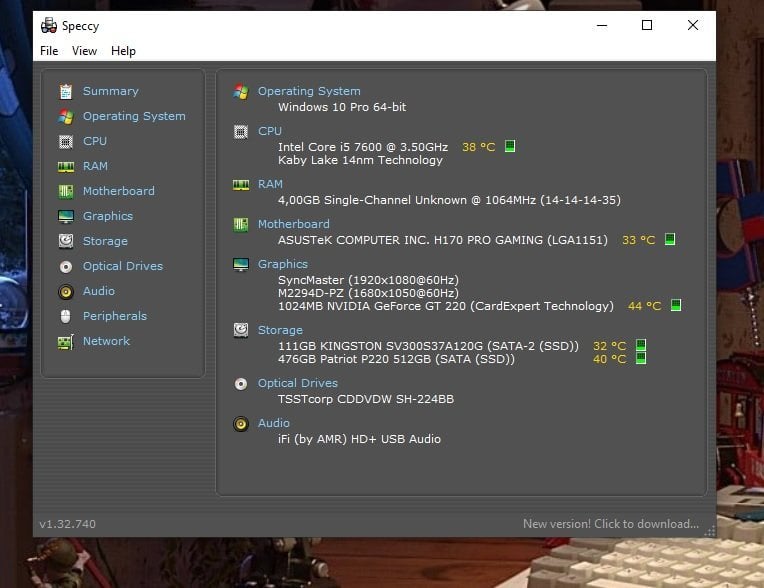Click the Peripherals mouse icon in sidebar

point(66,316)
